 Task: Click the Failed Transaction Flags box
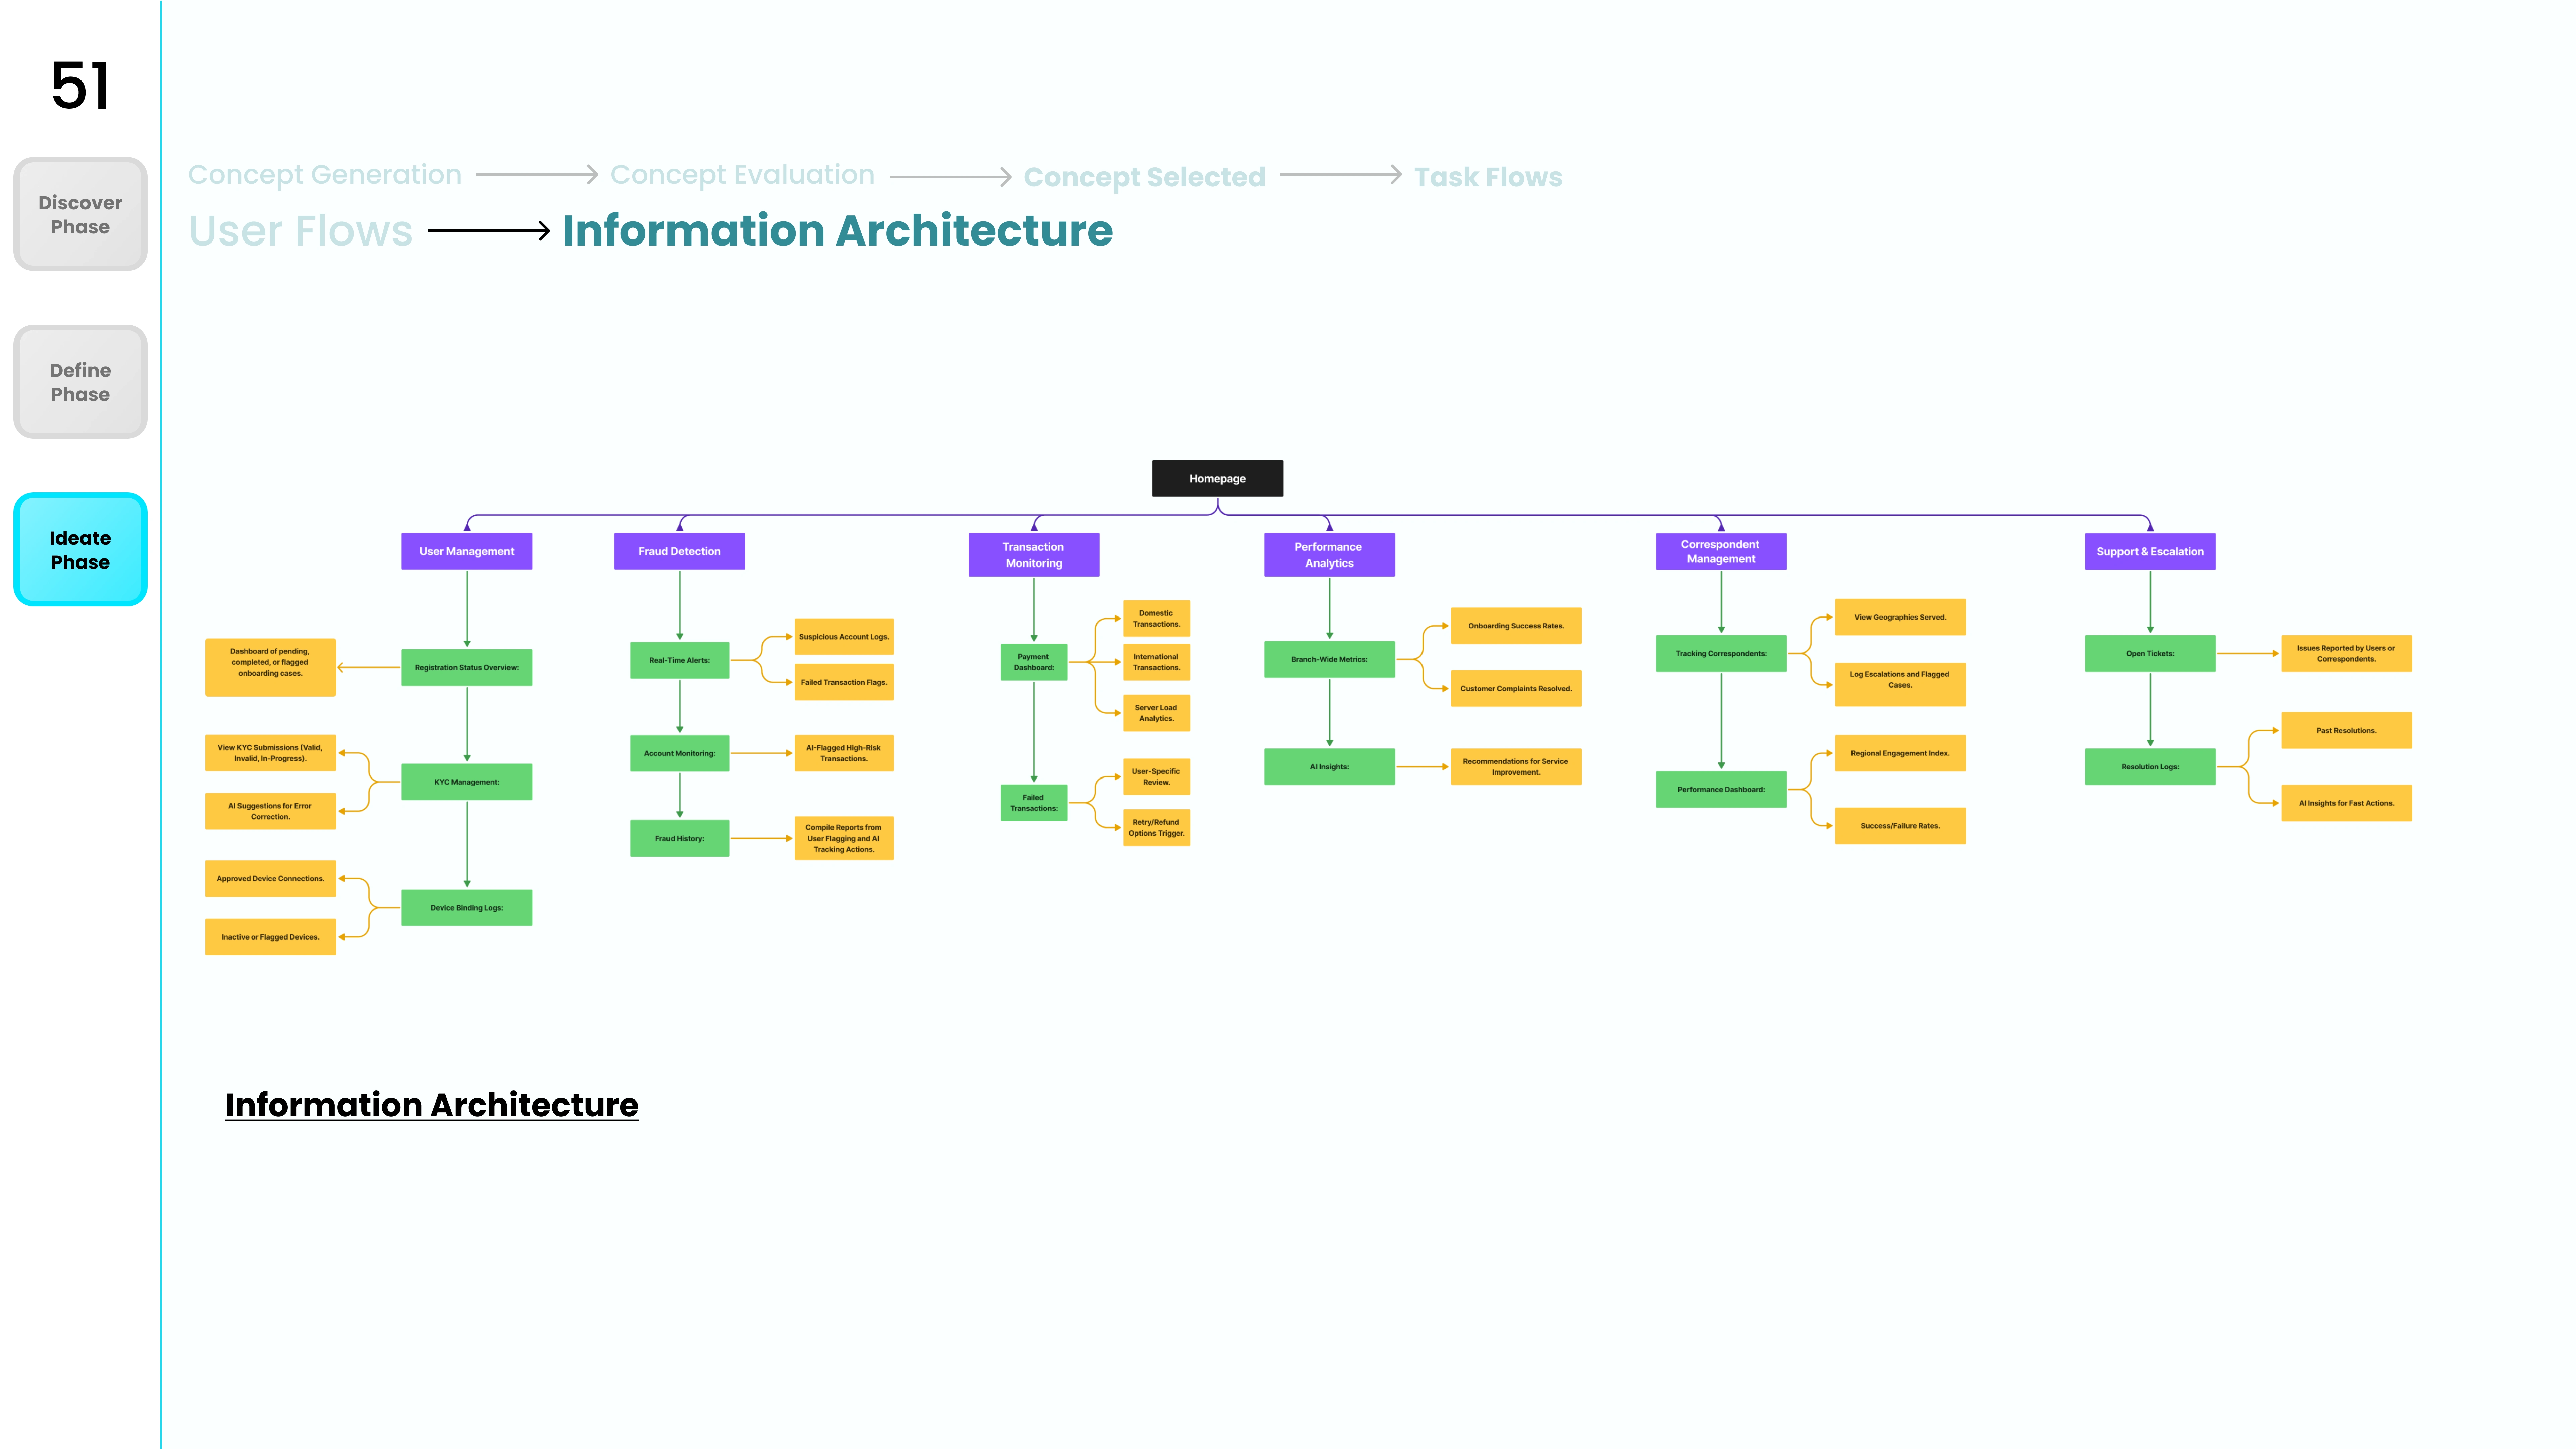tap(844, 682)
